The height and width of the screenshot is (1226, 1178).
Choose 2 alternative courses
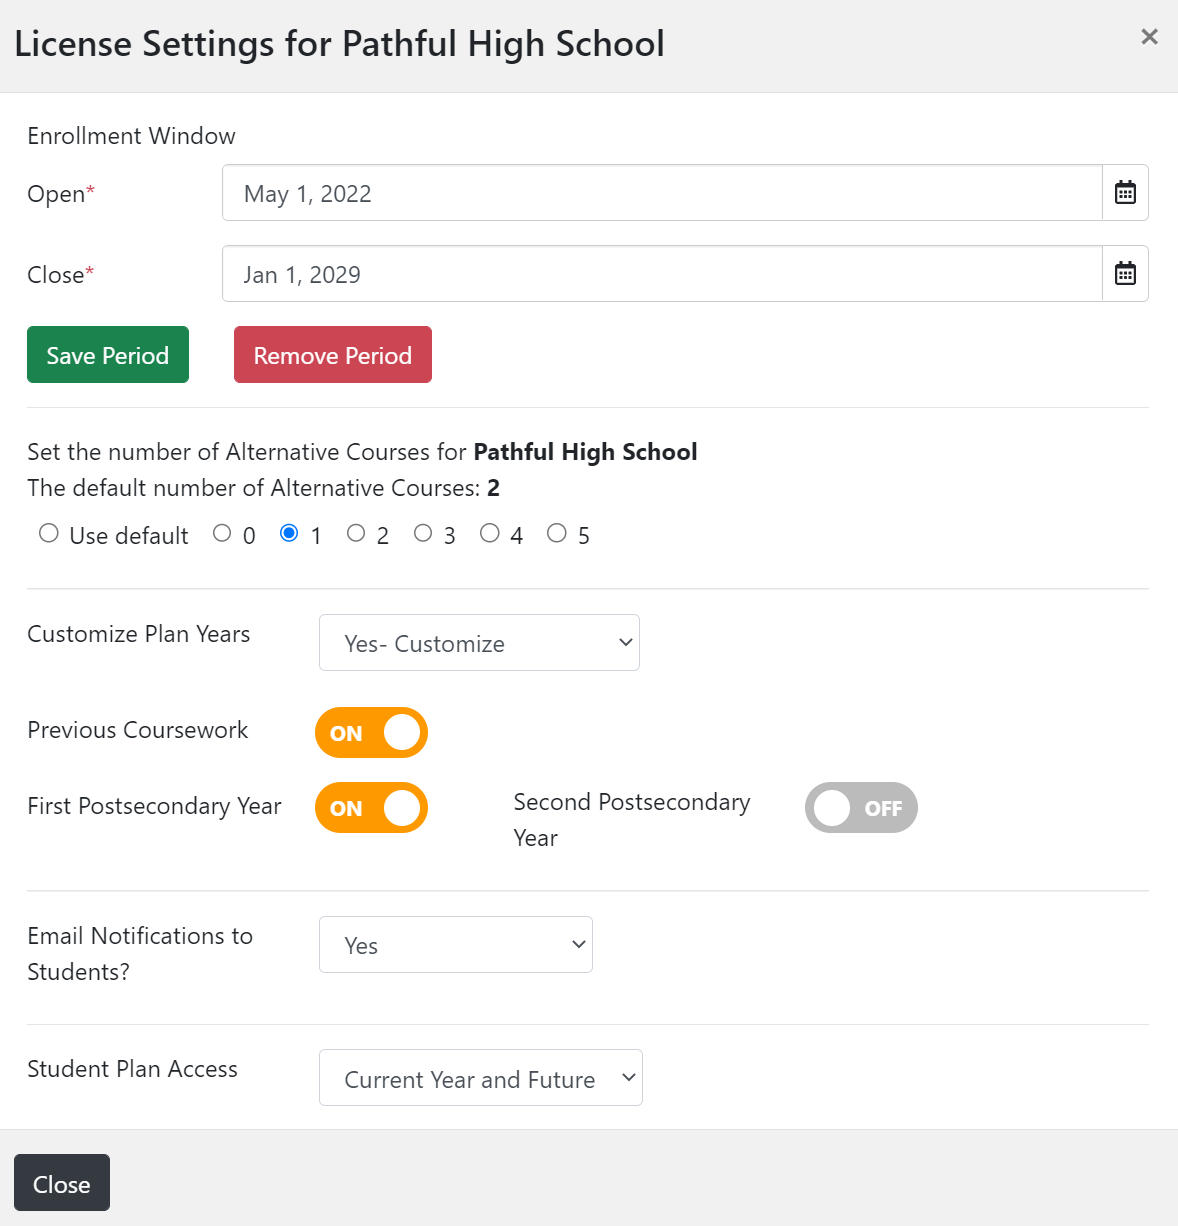[x=356, y=533]
